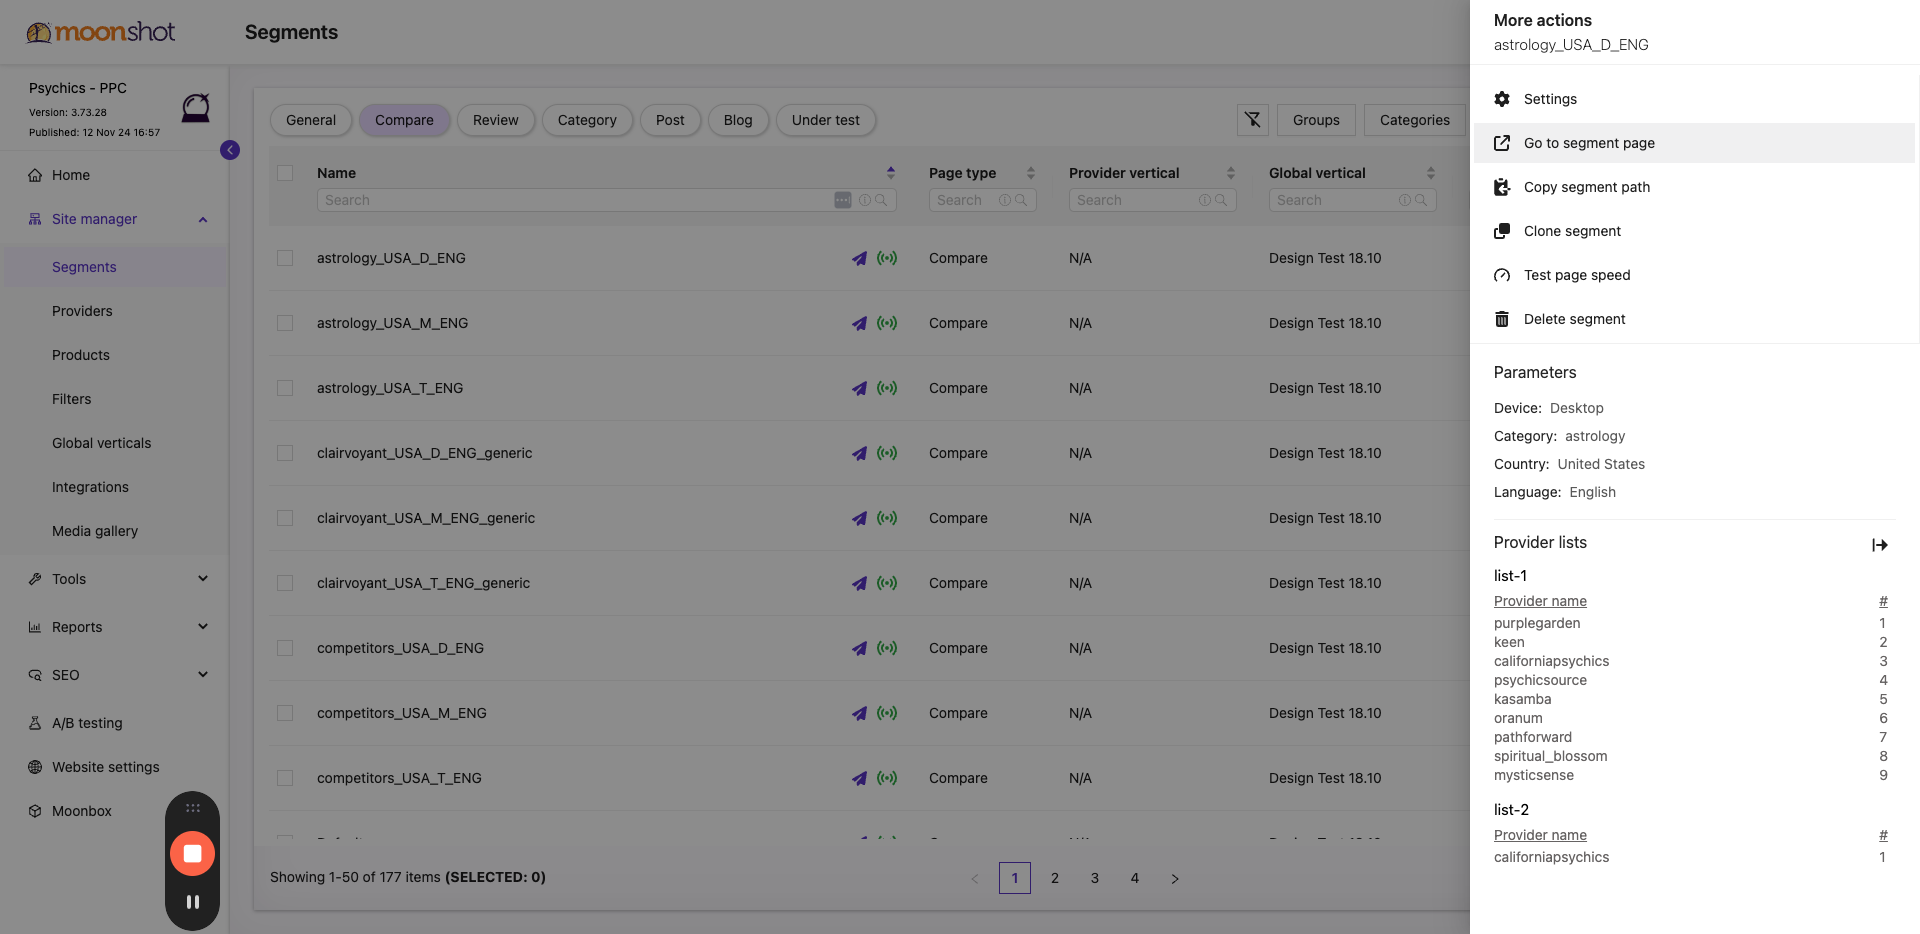The image size is (1920, 934).
Task: Click the Copy segment path clipboard icon
Action: pos(1502,187)
